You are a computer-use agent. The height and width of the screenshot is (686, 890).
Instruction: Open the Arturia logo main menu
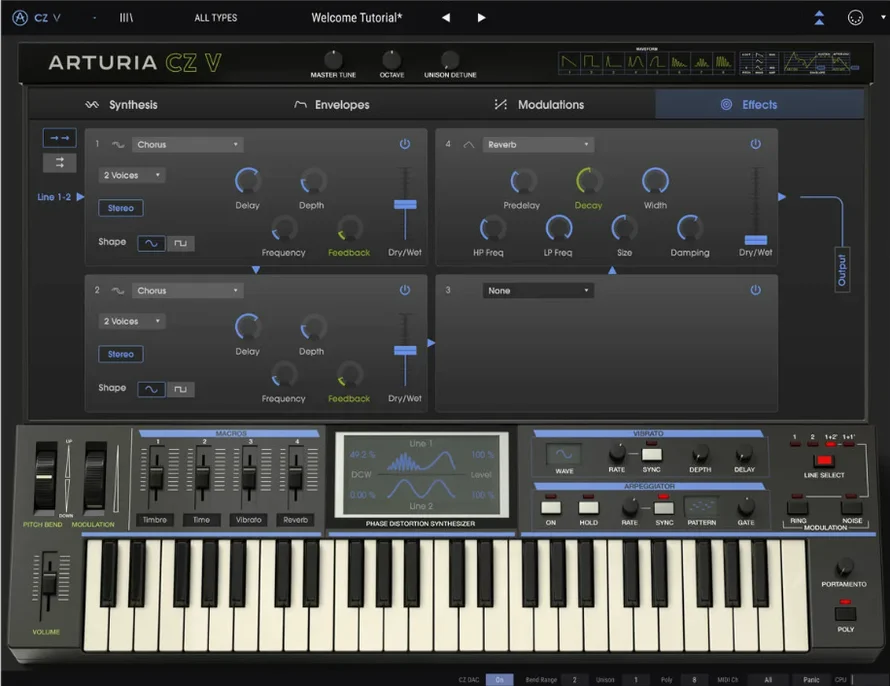(20, 18)
